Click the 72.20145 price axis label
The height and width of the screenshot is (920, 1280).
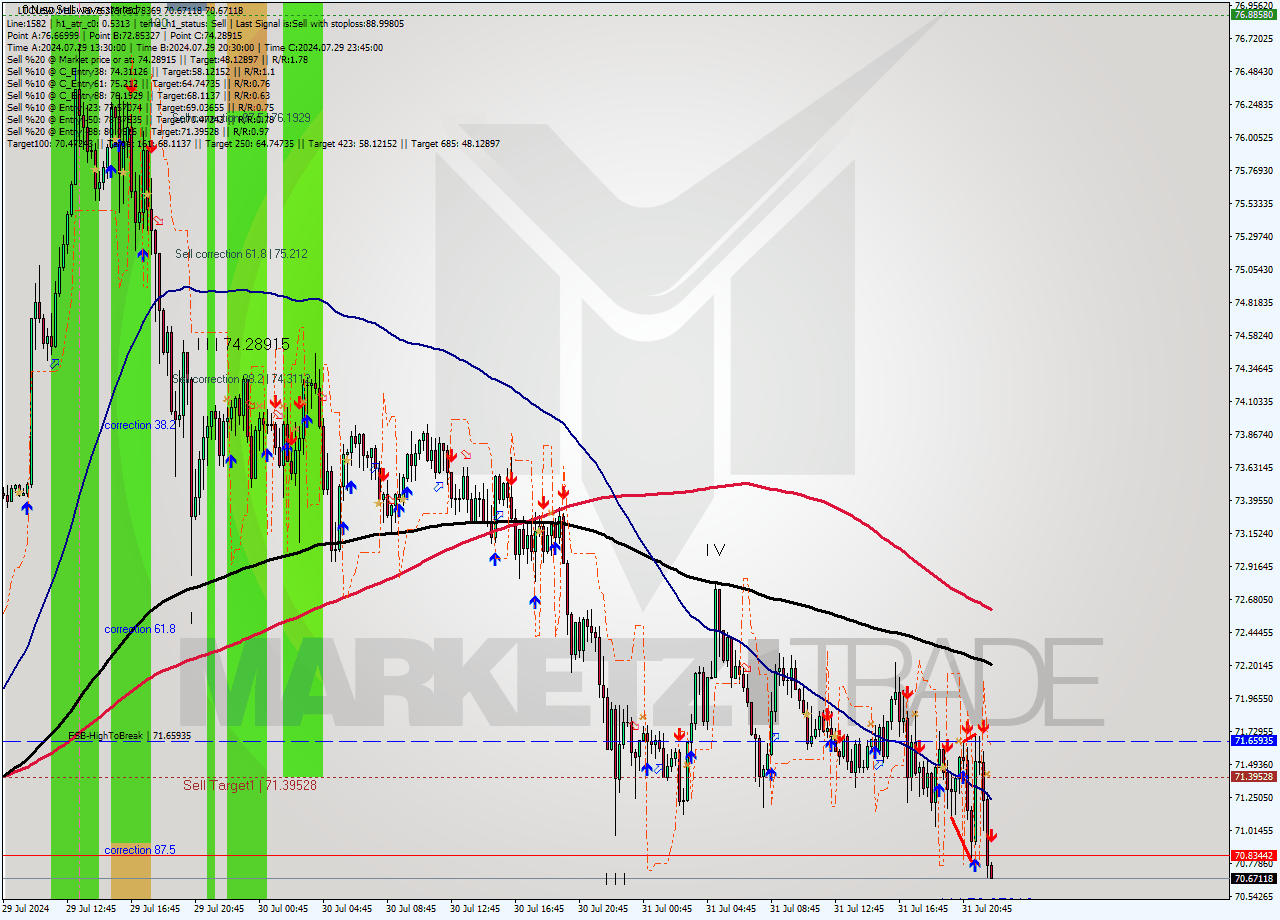point(1254,666)
